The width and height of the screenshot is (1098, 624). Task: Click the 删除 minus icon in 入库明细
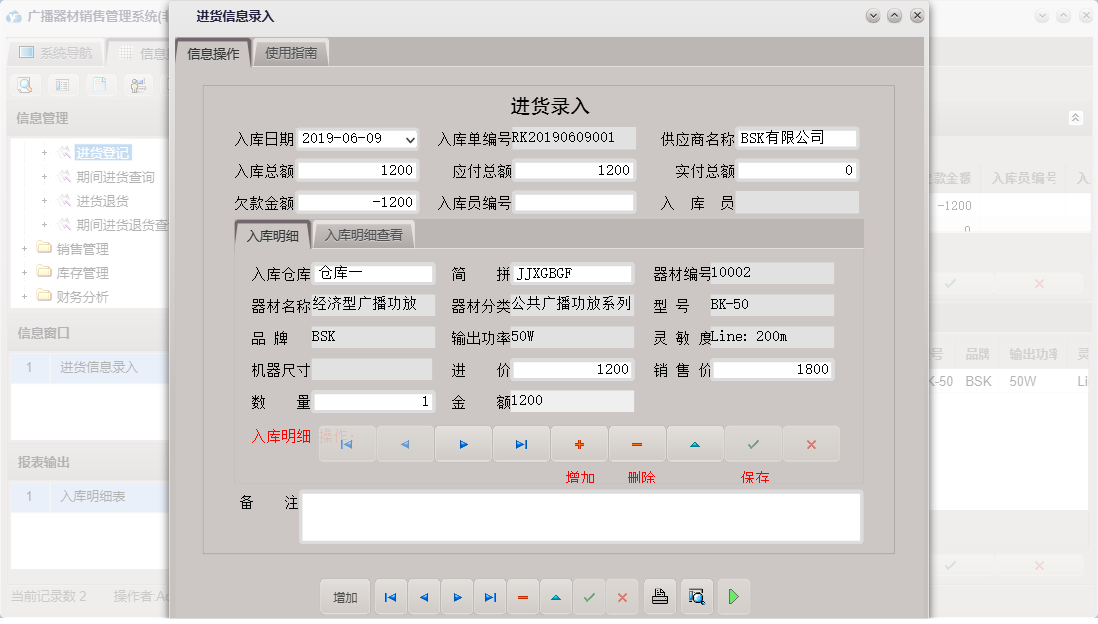(x=637, y=443)
